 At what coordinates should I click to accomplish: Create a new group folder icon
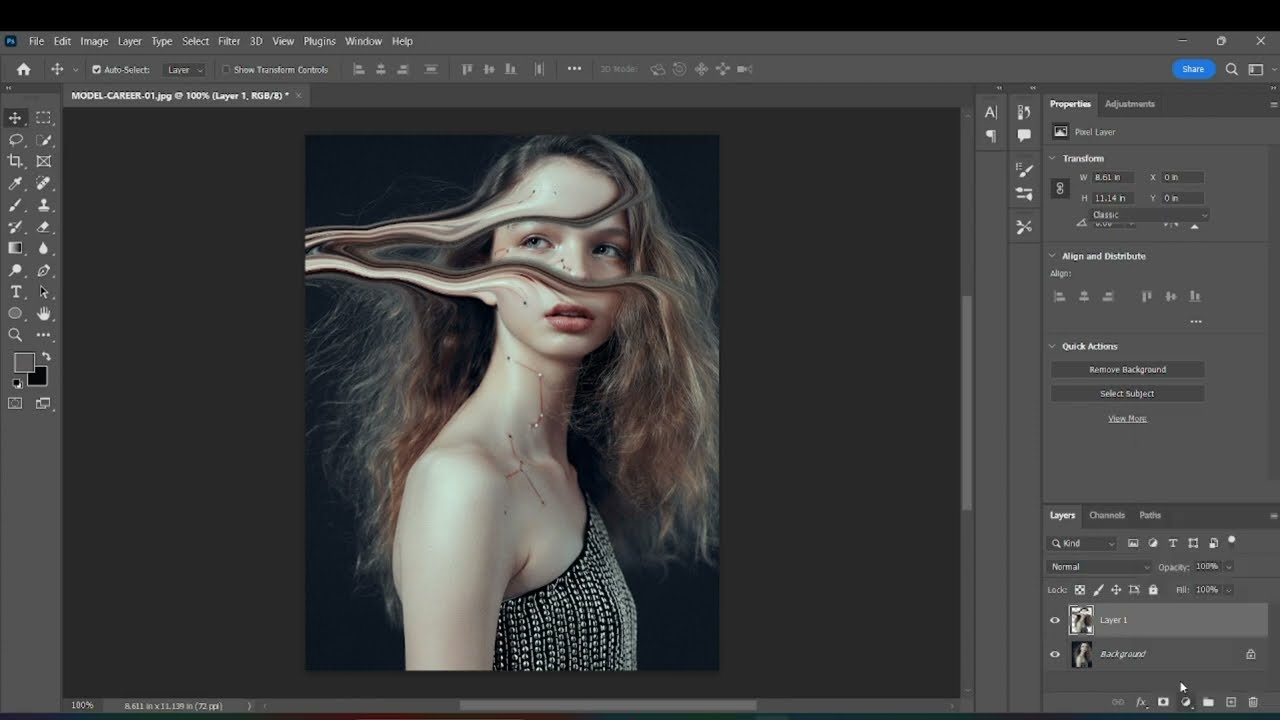pos(1208,702)
